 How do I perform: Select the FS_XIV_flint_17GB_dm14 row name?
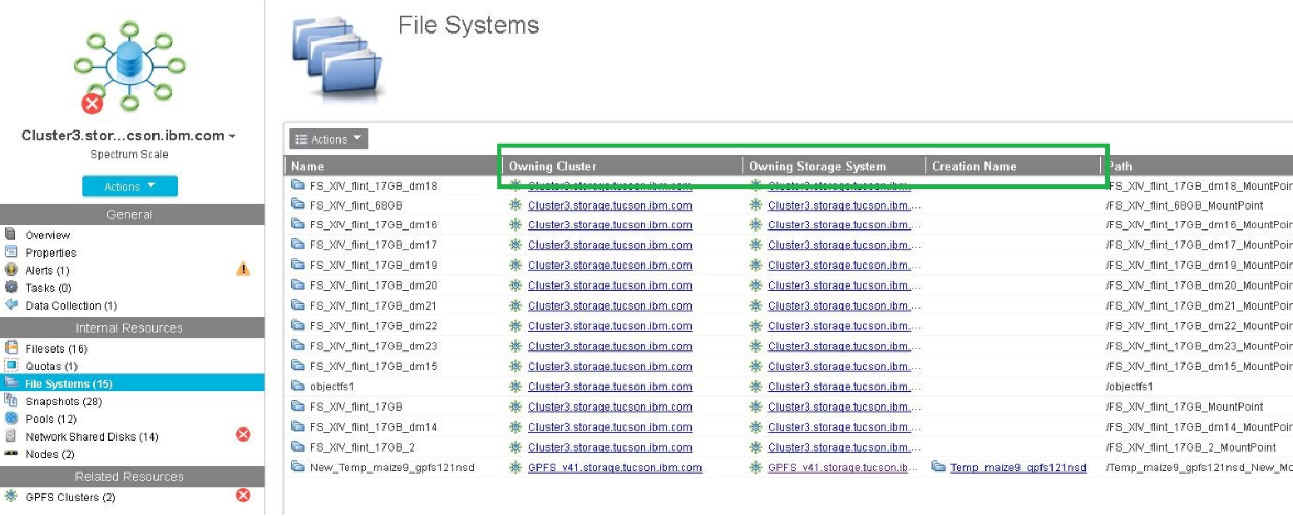373,427
